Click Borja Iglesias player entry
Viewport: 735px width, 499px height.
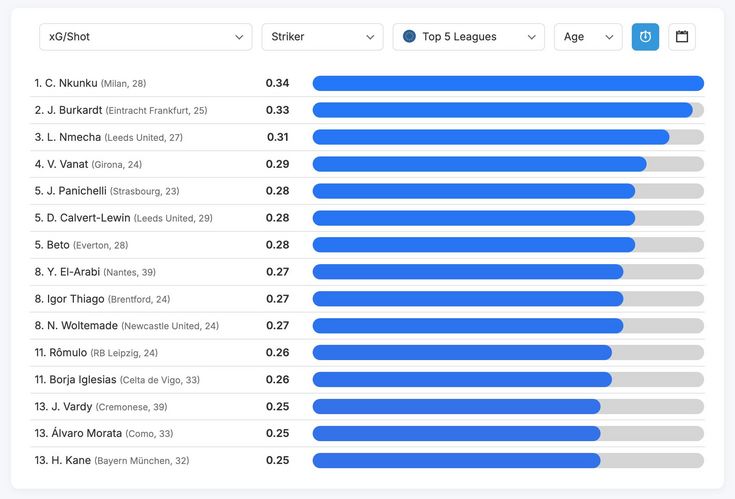pyautogui.click(x=367, y=380)
